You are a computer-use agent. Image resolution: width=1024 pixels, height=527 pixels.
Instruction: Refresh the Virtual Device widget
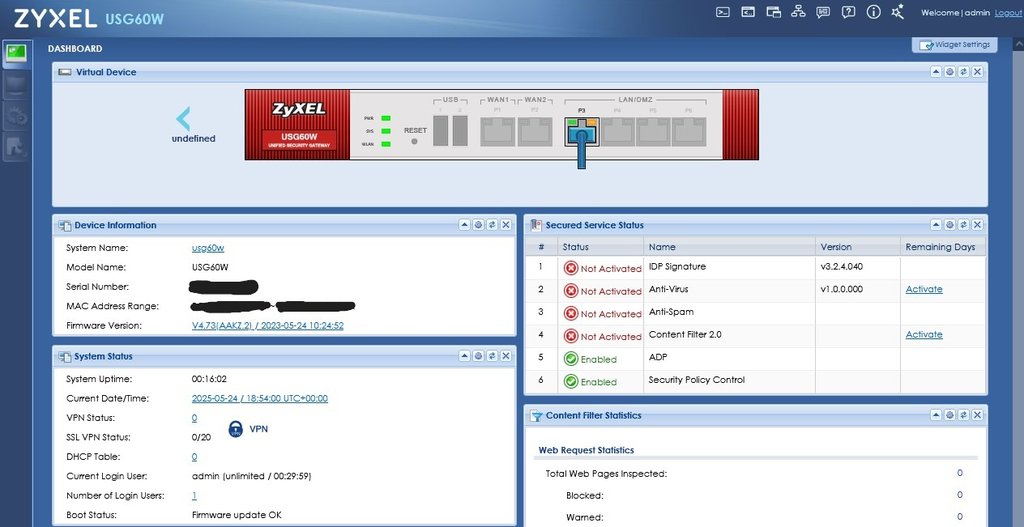963,72
